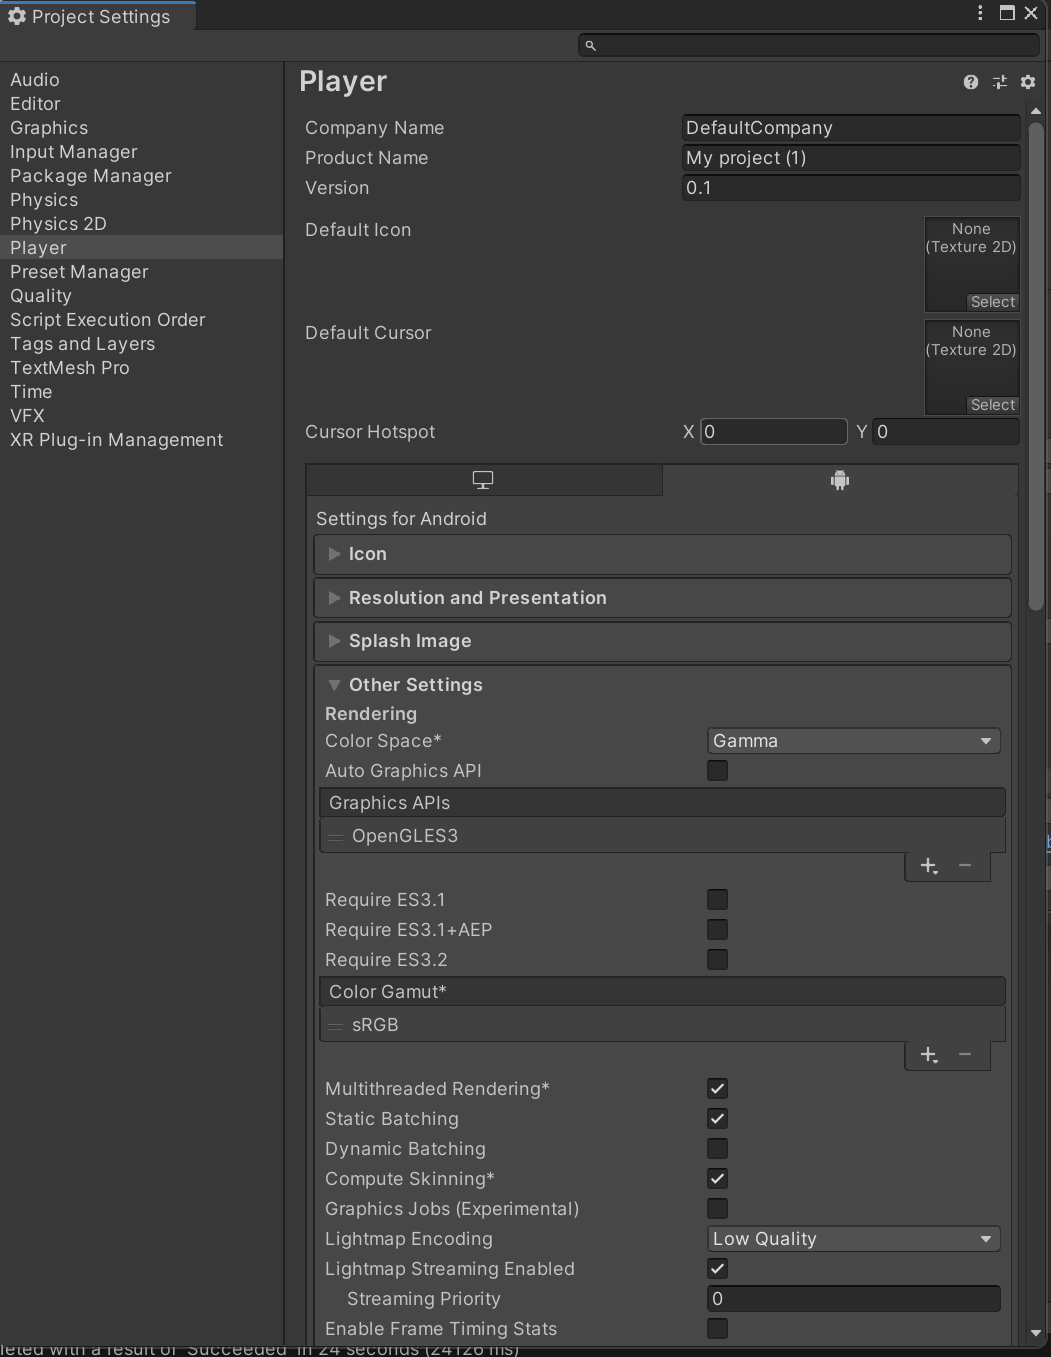Open the Player settings gear menu
Screen dimensions: 1051x1357
click(1027, 82)
